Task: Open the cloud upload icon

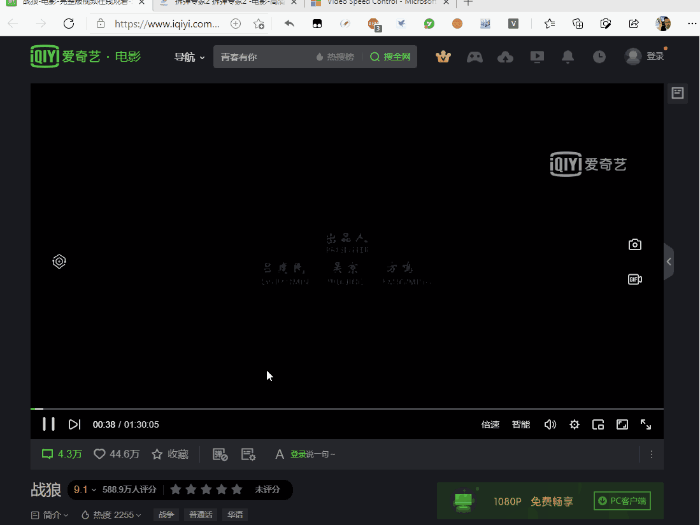Action: click(x=505, y=57)
